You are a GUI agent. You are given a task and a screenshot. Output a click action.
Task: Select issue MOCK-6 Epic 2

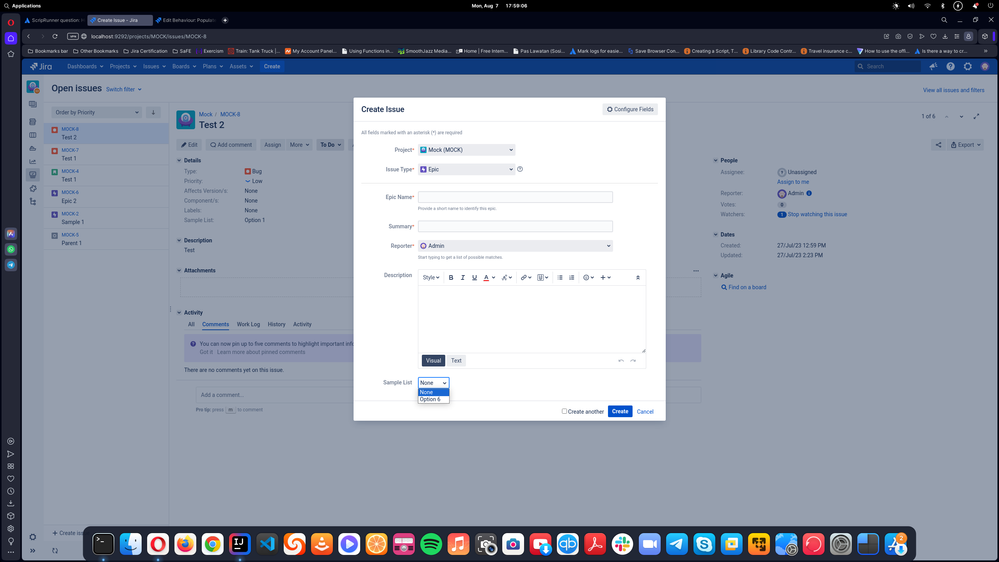106,196
